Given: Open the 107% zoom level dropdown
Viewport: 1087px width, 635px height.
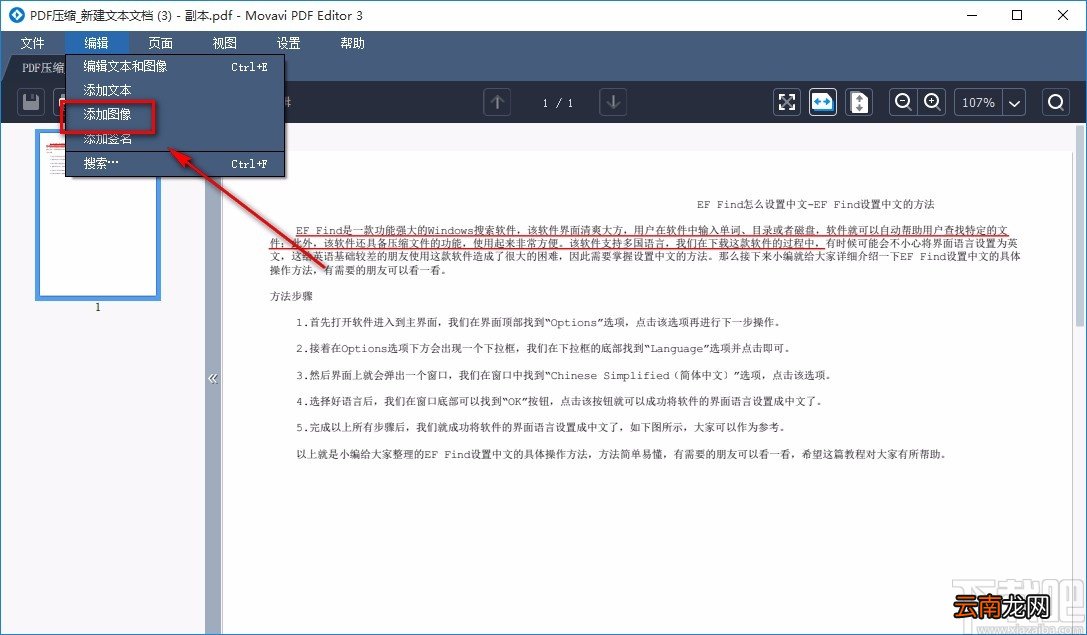Looking at the screenshot, I should (x=1014, y=103).
